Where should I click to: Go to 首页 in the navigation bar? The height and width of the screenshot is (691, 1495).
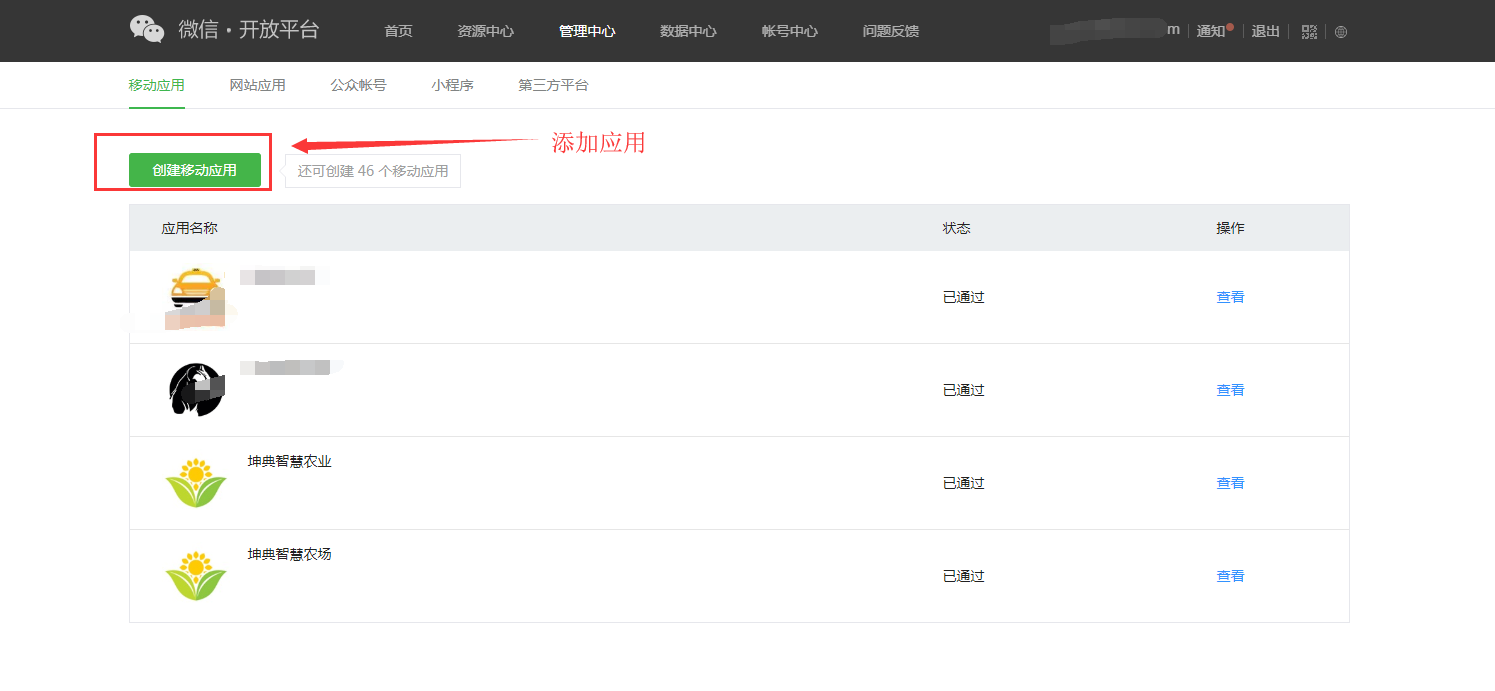397,31
